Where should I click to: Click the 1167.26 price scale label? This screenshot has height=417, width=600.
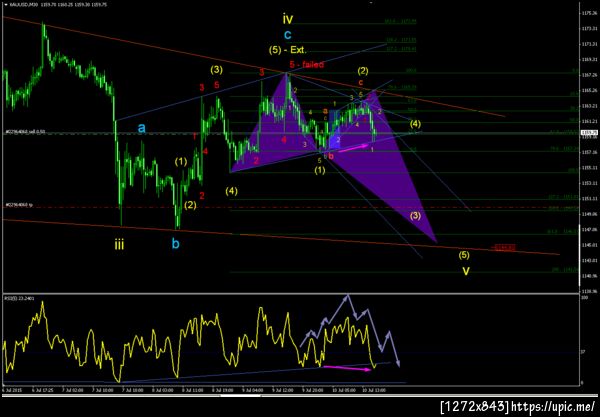[589, 75]
